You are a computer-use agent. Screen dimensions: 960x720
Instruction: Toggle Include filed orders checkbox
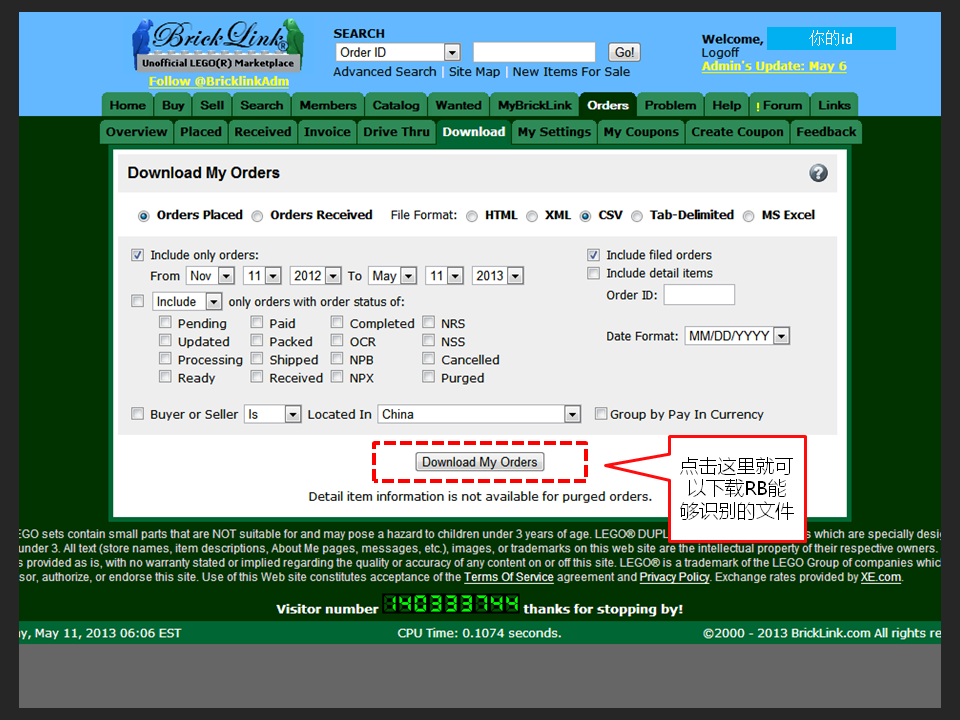(x=593, y=255)
